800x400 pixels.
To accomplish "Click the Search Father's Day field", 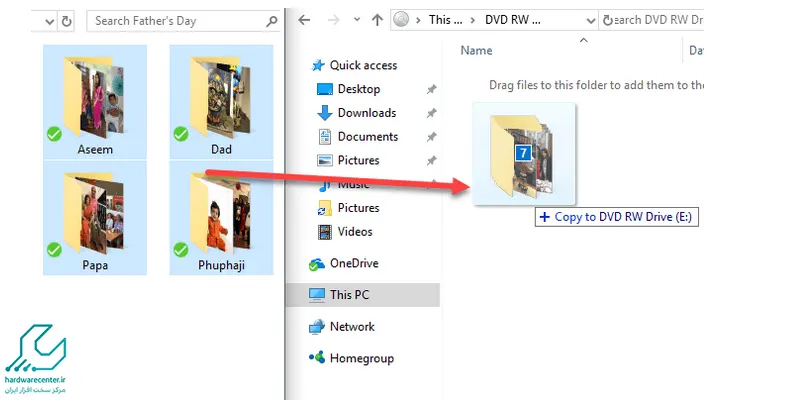I will pyautogui.click(x=175, y=20).
